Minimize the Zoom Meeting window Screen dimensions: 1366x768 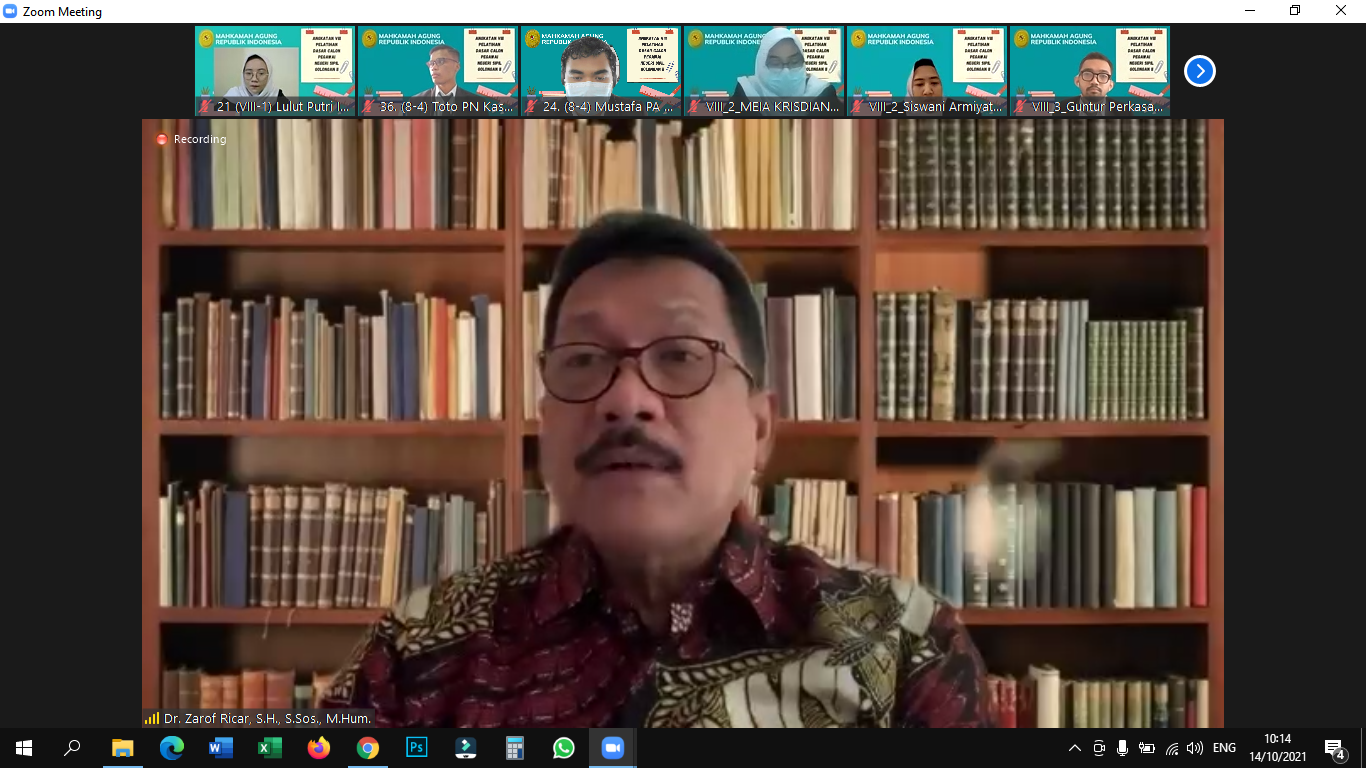coord(1249,11)
